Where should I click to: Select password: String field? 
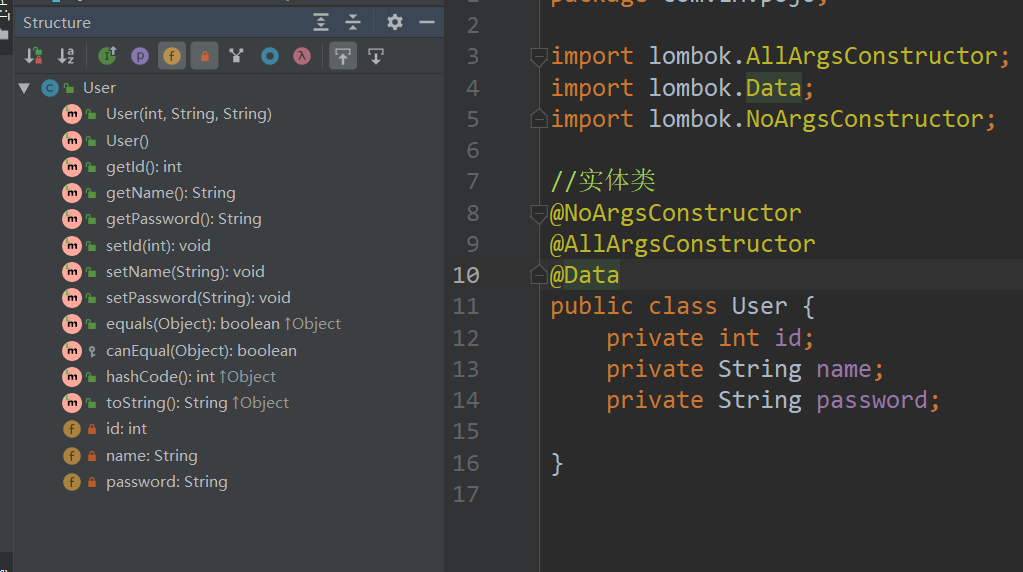coord(167,482)
